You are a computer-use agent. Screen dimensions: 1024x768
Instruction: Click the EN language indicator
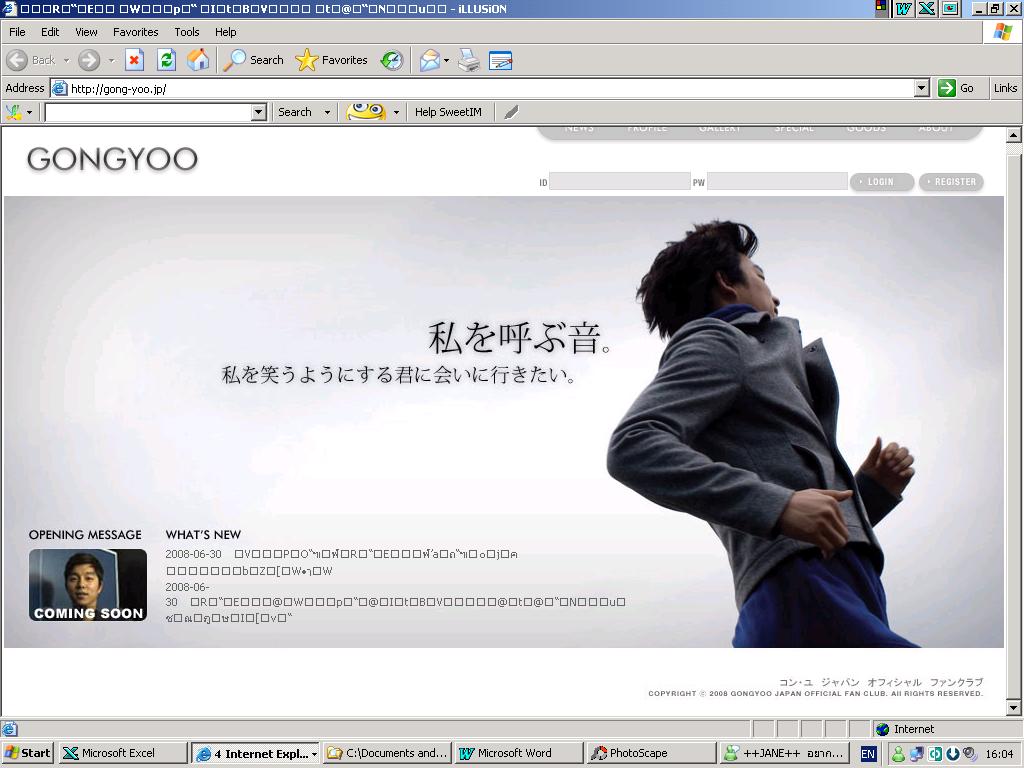click(x=868, y=754)
